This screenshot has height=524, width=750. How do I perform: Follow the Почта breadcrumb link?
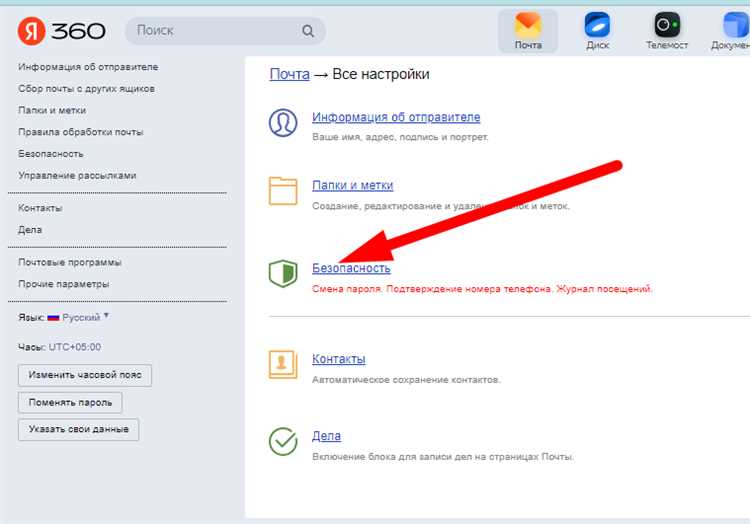tap(289, 74)
